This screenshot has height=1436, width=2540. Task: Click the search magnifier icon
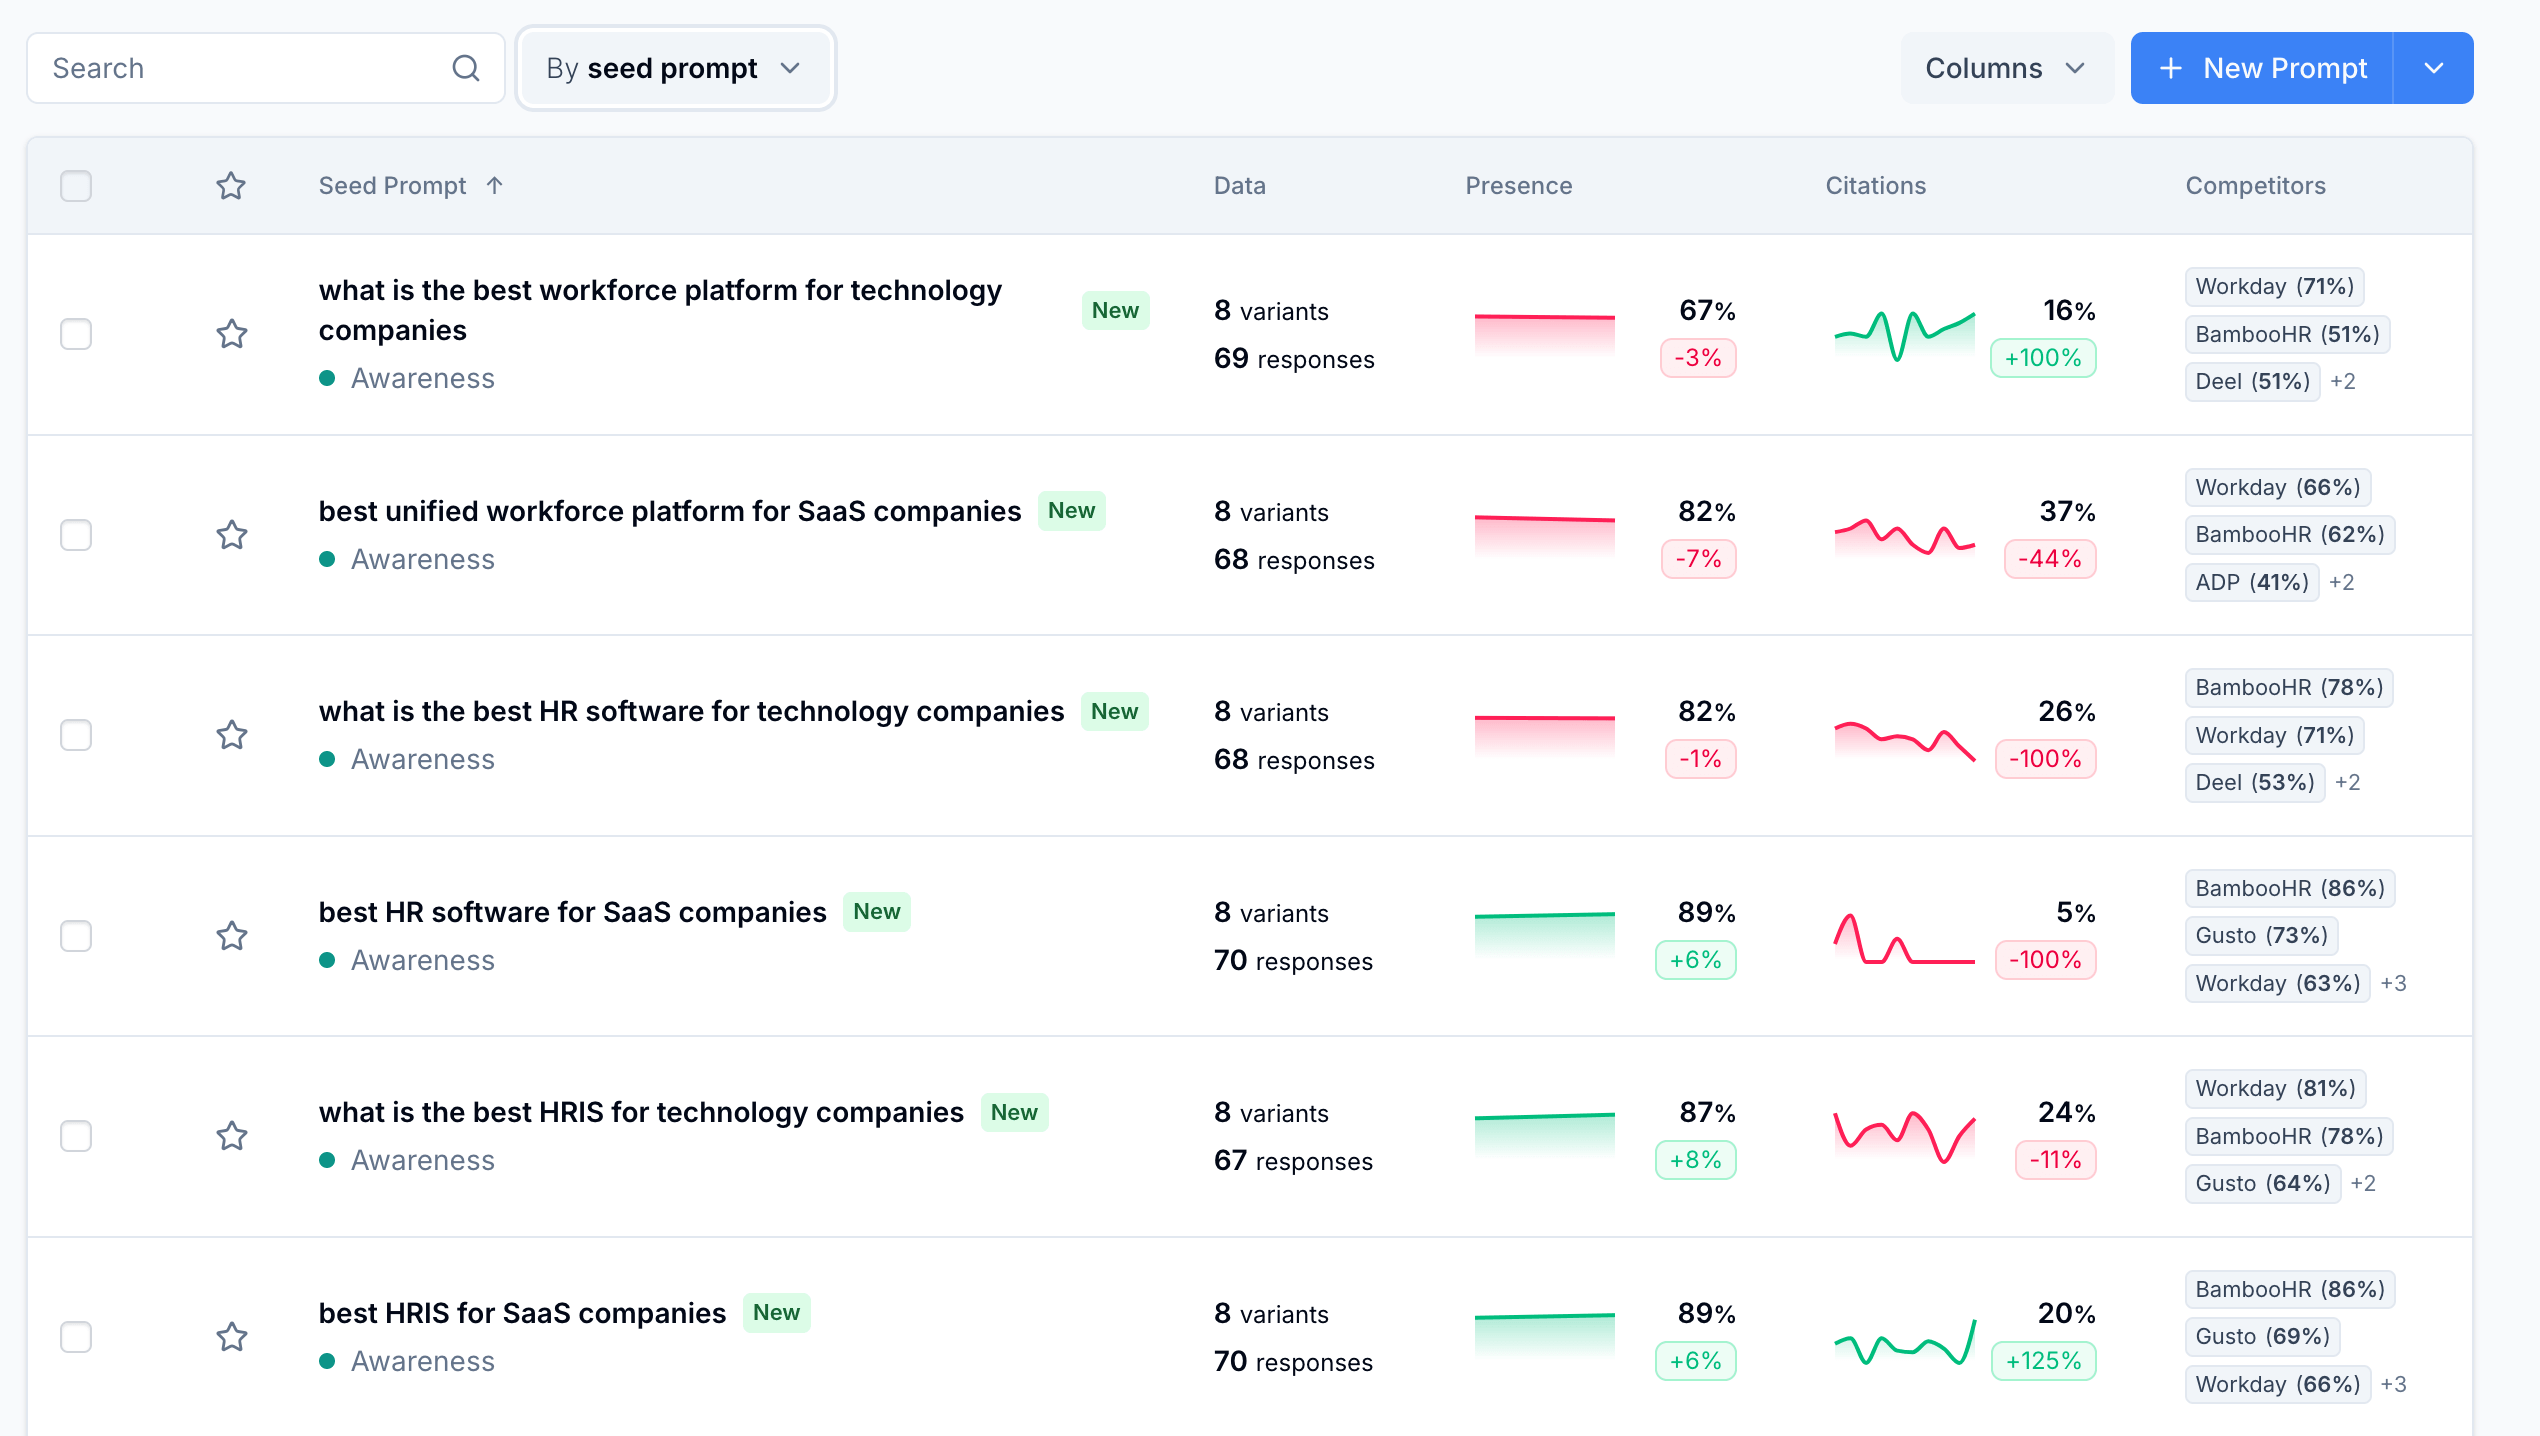coord(465,68)
